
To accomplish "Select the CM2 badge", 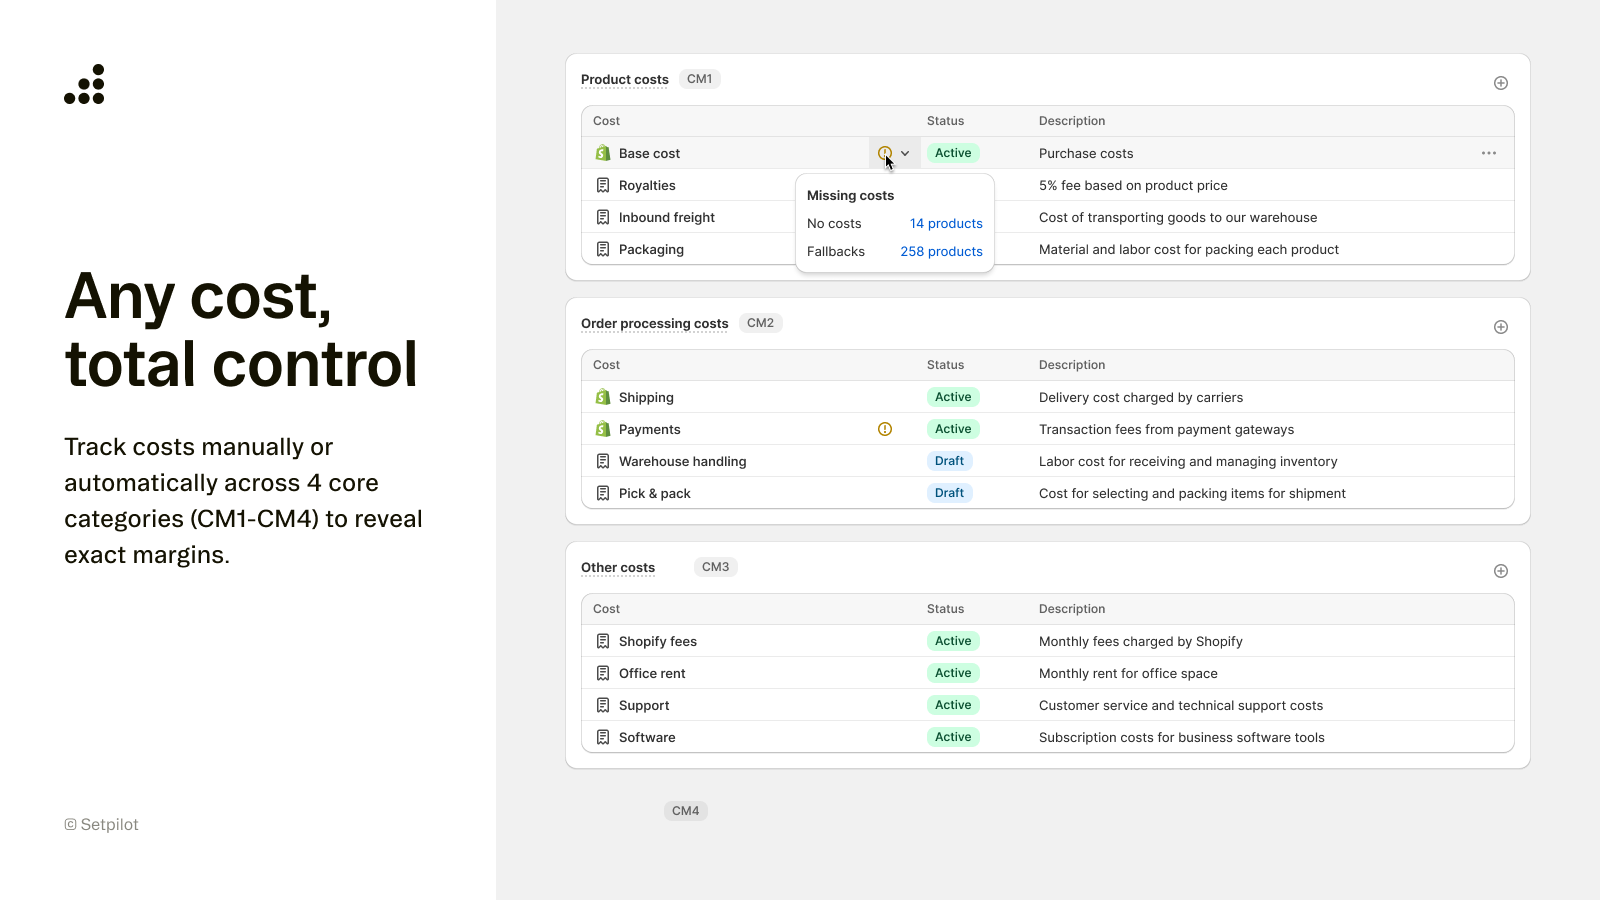I will (x=760, y=323).
